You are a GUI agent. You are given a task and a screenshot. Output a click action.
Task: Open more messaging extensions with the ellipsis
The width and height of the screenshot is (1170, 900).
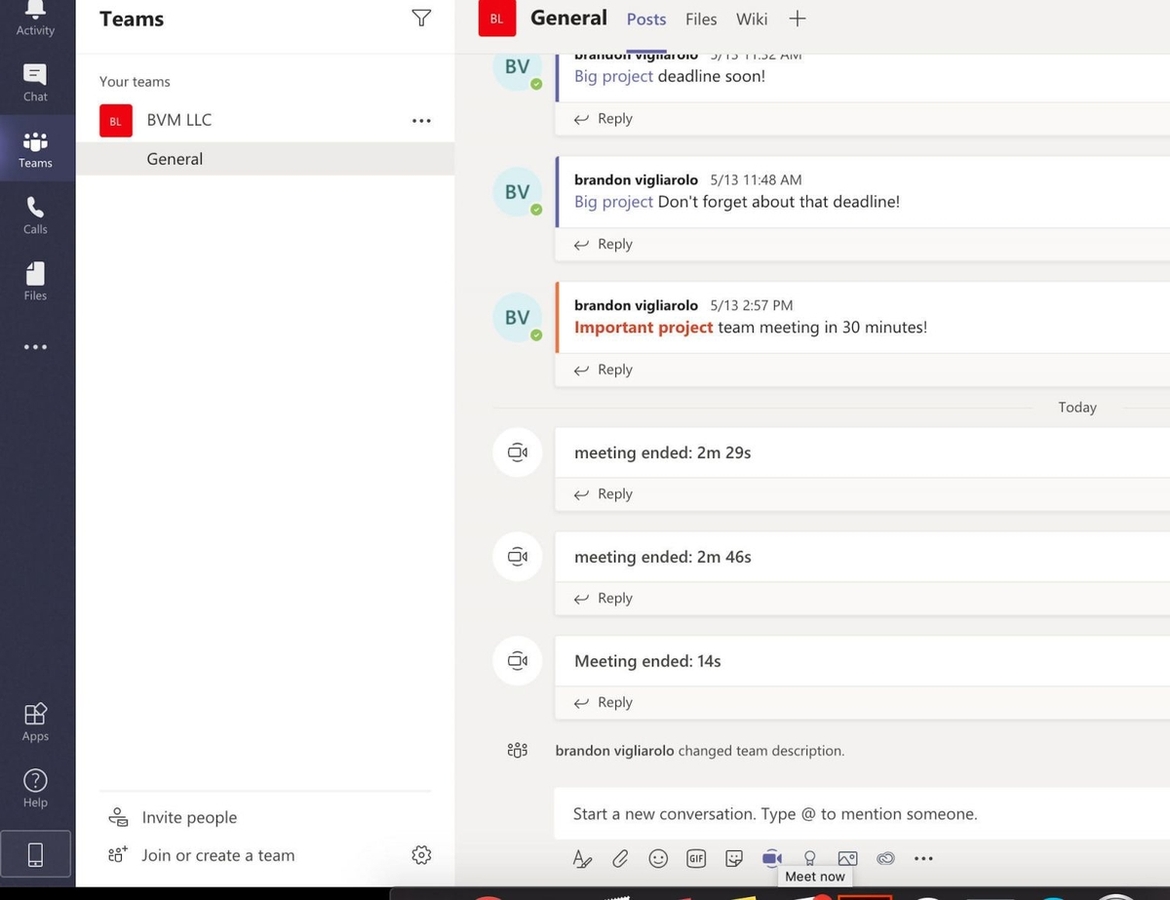click(x=923, y=858)
